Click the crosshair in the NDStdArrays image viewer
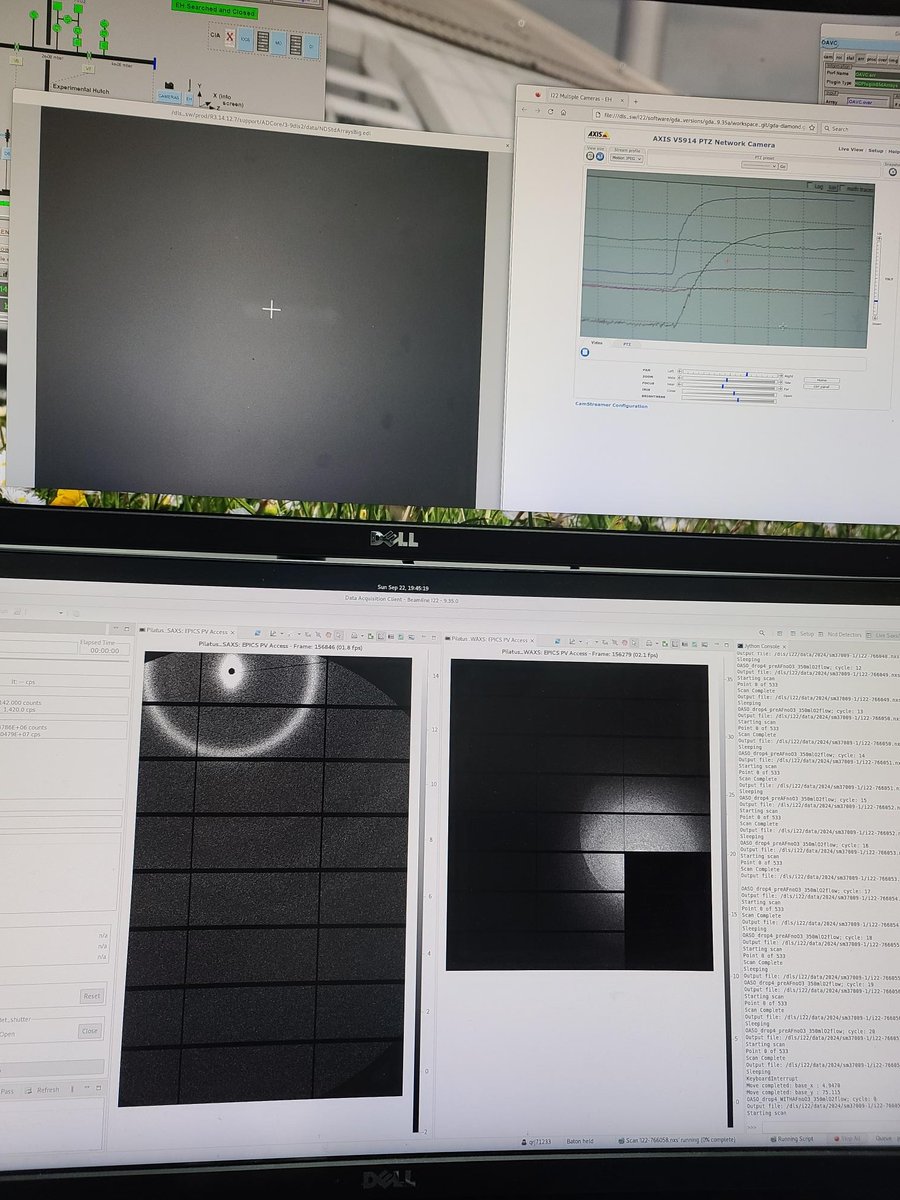This screenshot has width=900, height=1200. coord(271,310)
